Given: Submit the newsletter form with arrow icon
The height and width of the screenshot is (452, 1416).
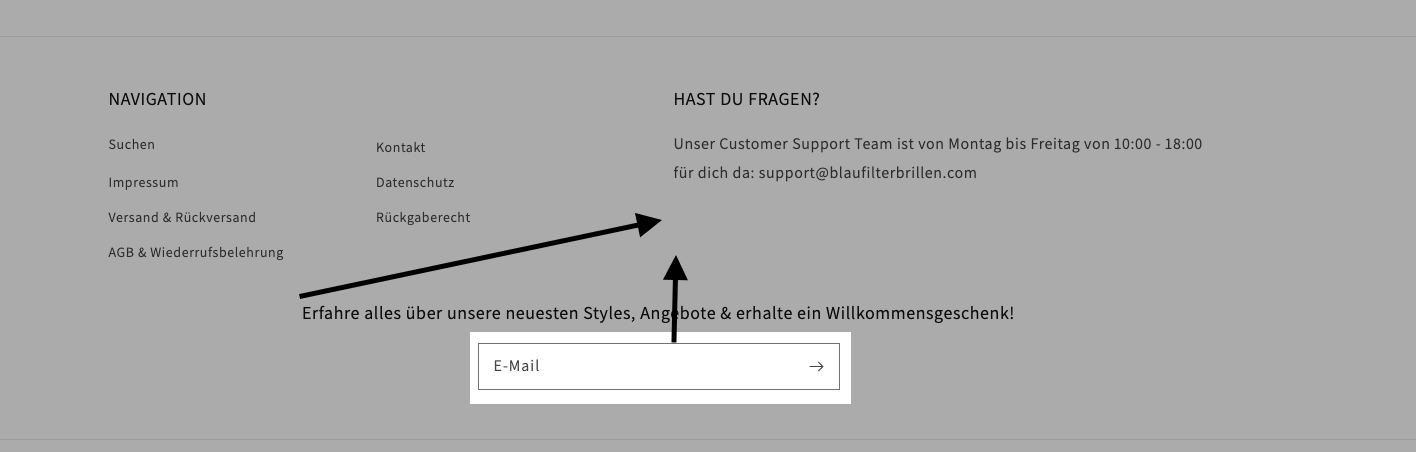Looking at the screenshot, I should click(816, 366).
